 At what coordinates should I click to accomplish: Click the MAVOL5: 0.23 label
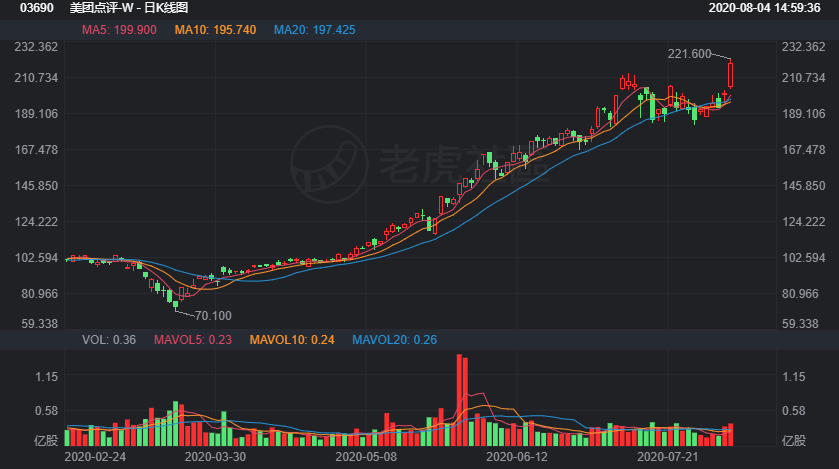click(x=193, y=340)
